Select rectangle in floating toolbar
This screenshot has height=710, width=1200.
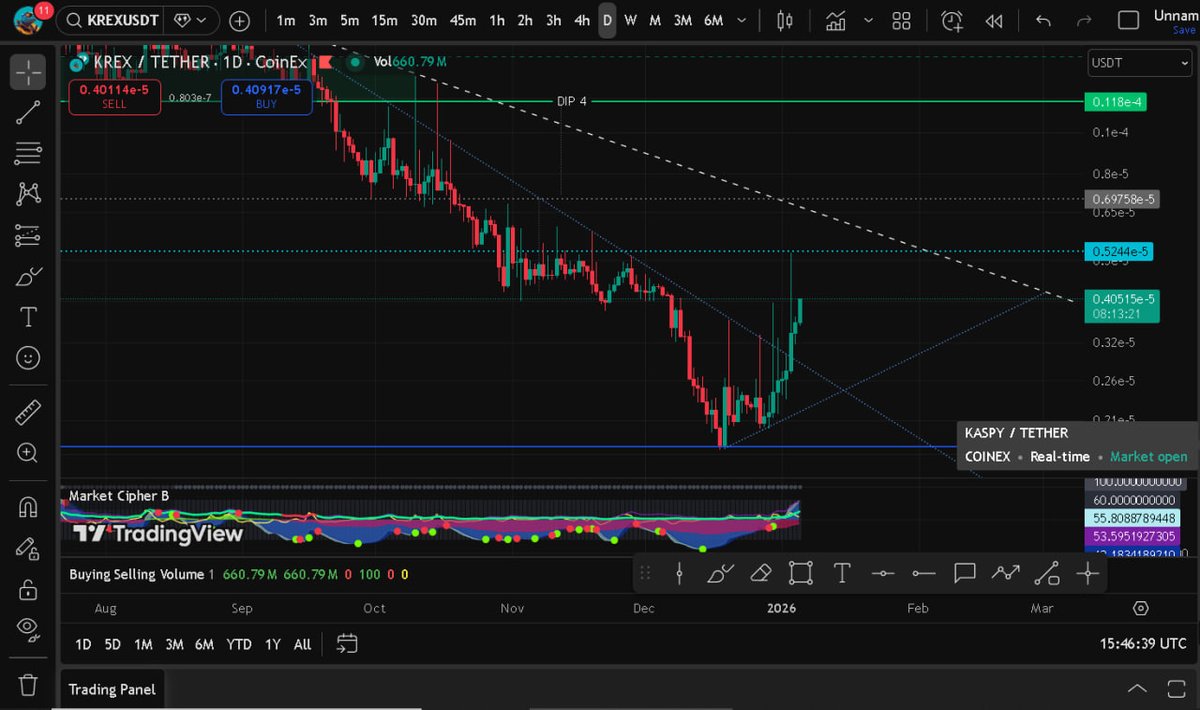(x=800, y=573)
